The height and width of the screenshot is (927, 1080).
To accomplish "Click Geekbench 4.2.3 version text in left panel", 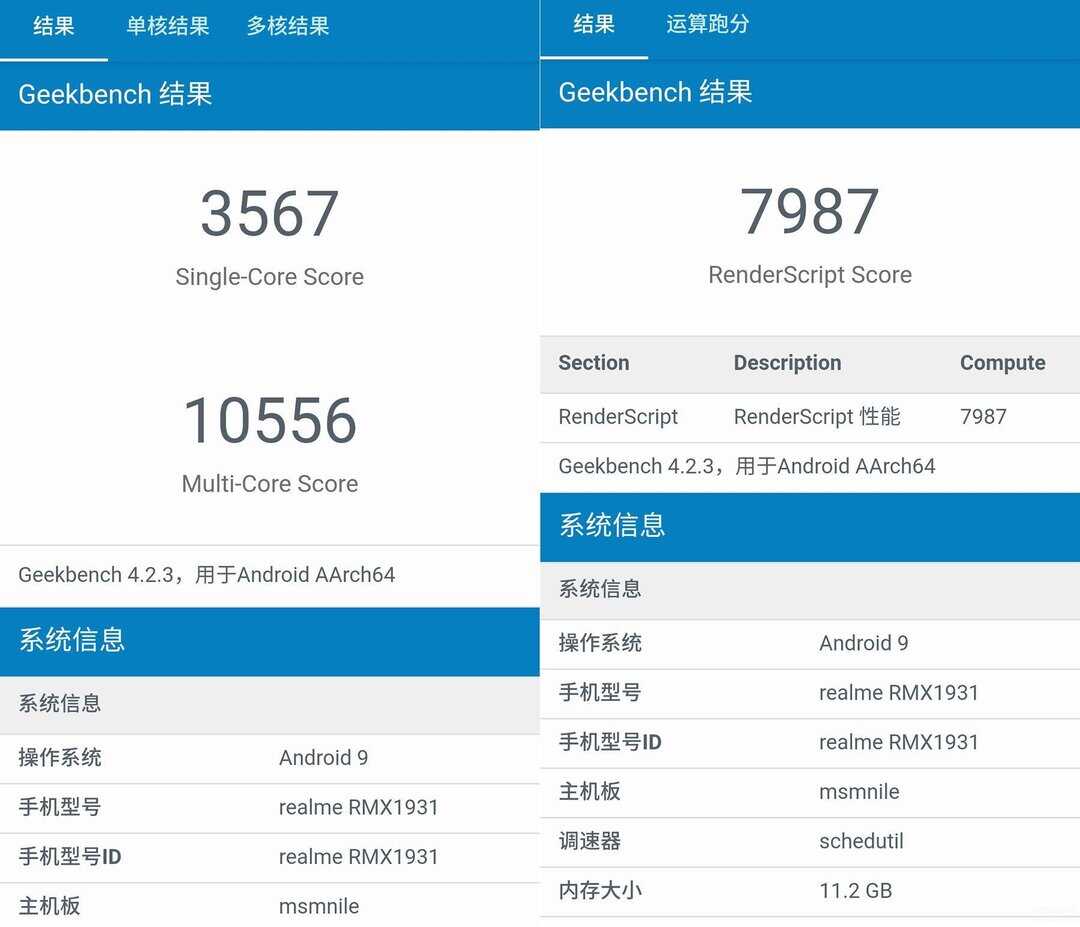I will (207, 574).
